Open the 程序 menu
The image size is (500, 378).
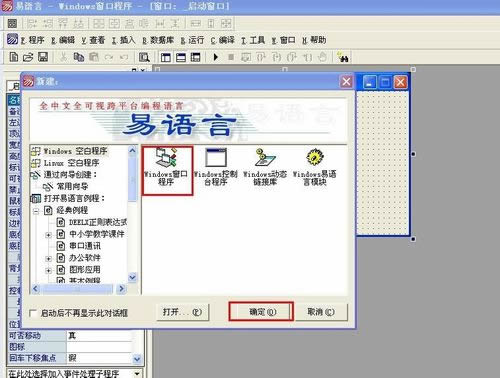pyautogui.click(x=32, y=40)
